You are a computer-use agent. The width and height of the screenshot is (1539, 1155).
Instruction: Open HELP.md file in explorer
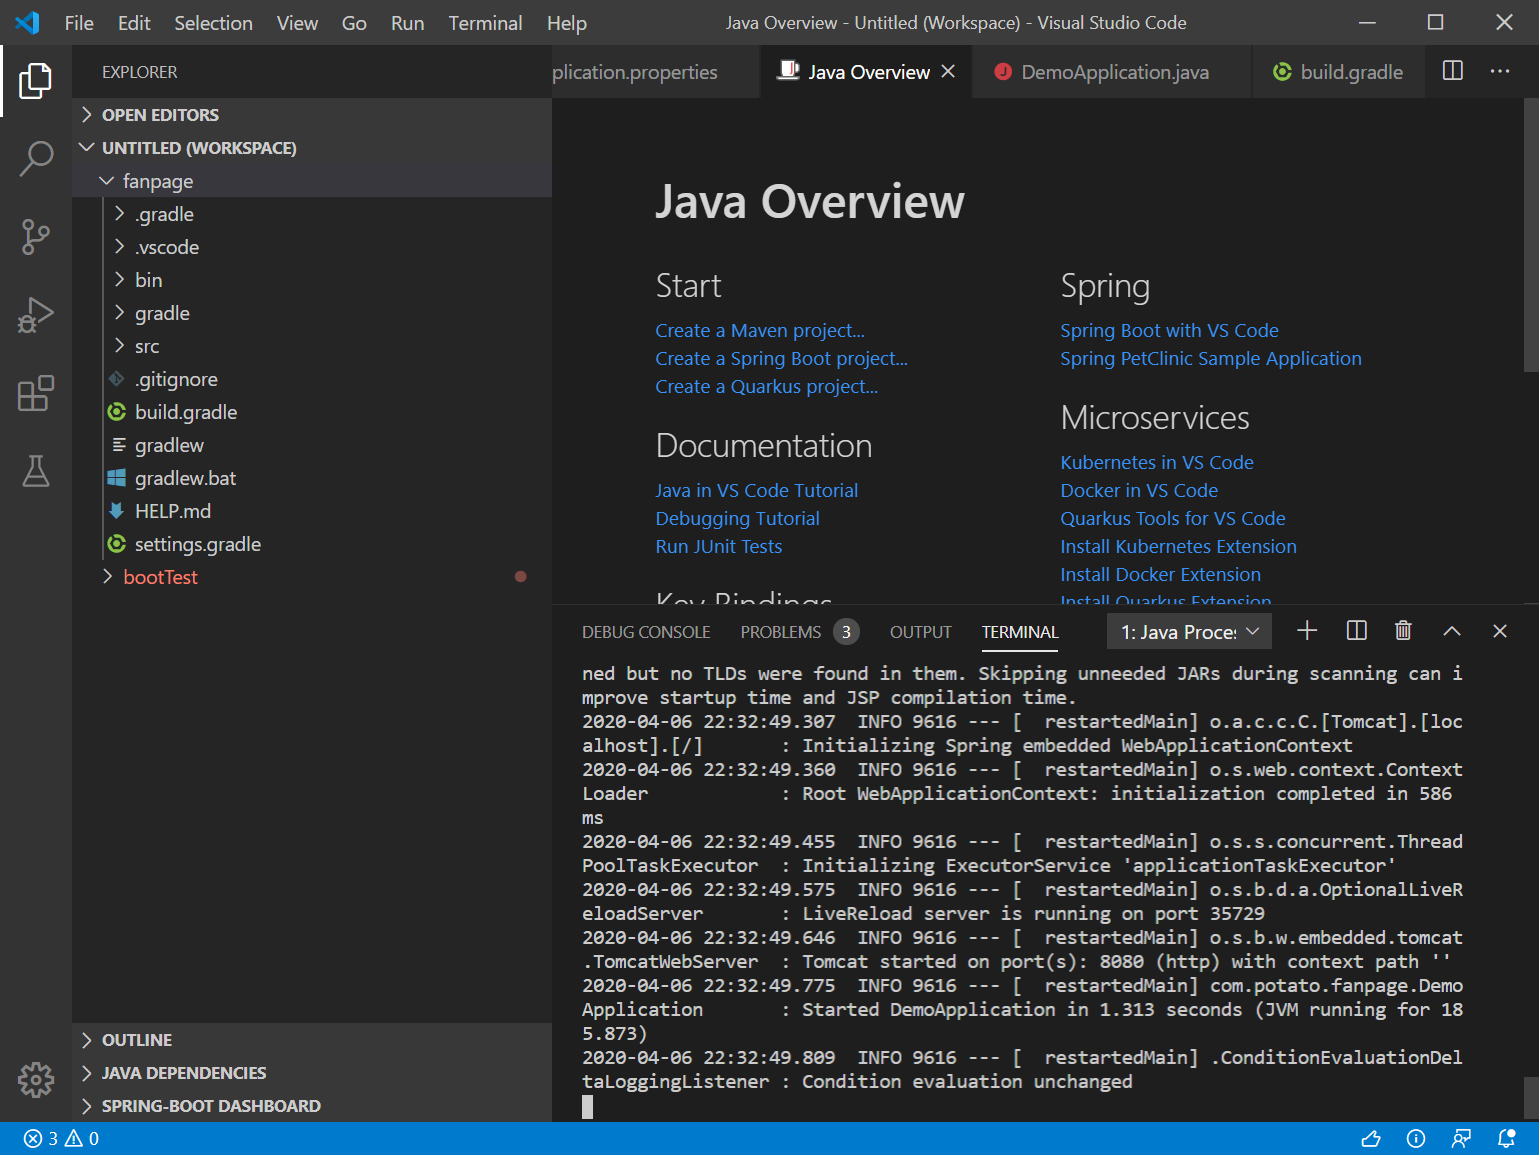(312, 511)
